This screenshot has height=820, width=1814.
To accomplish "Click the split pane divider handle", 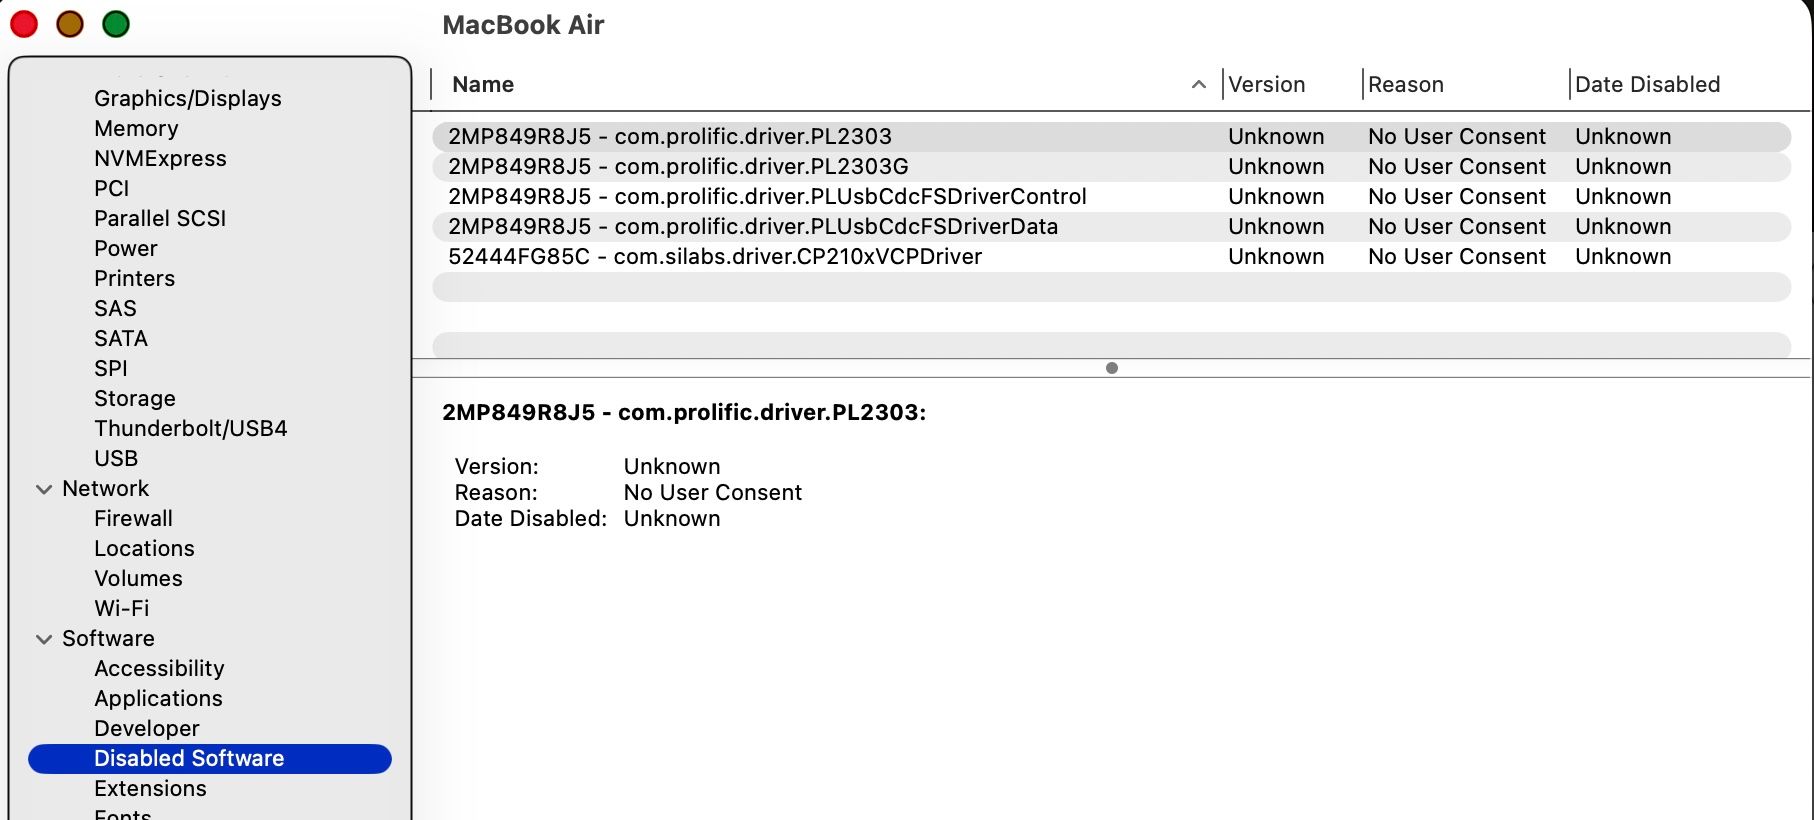I will 1111,368.
